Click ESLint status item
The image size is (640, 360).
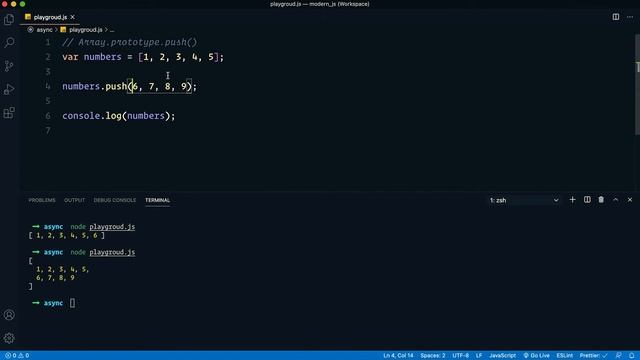coord(564,356)
